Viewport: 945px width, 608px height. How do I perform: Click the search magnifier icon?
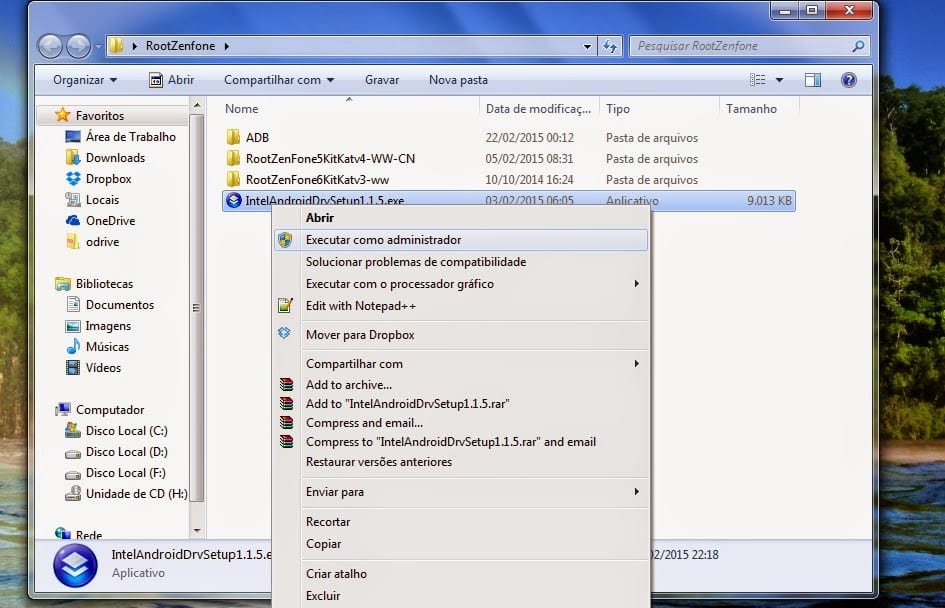[857, 46]
